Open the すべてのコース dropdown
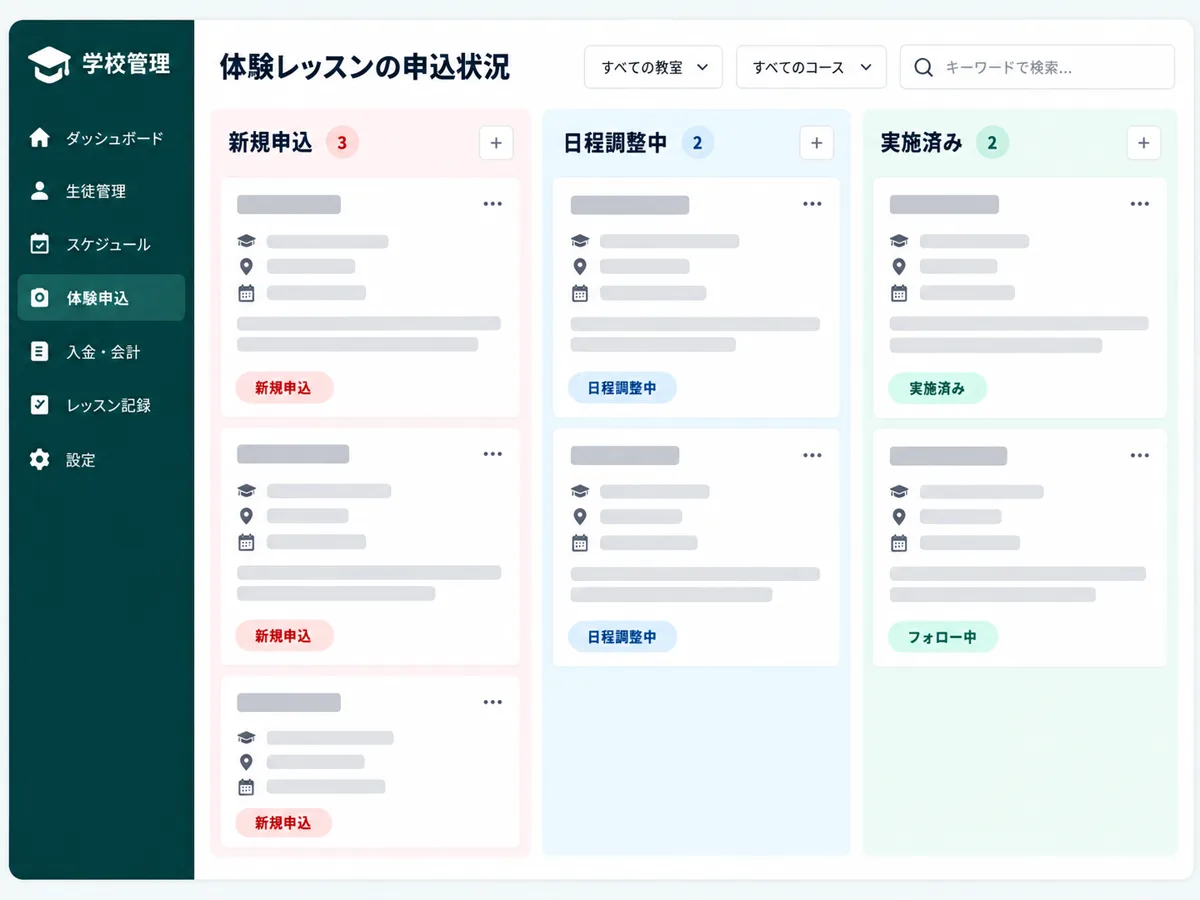The image size is (1200, 900). pos(811,67)
